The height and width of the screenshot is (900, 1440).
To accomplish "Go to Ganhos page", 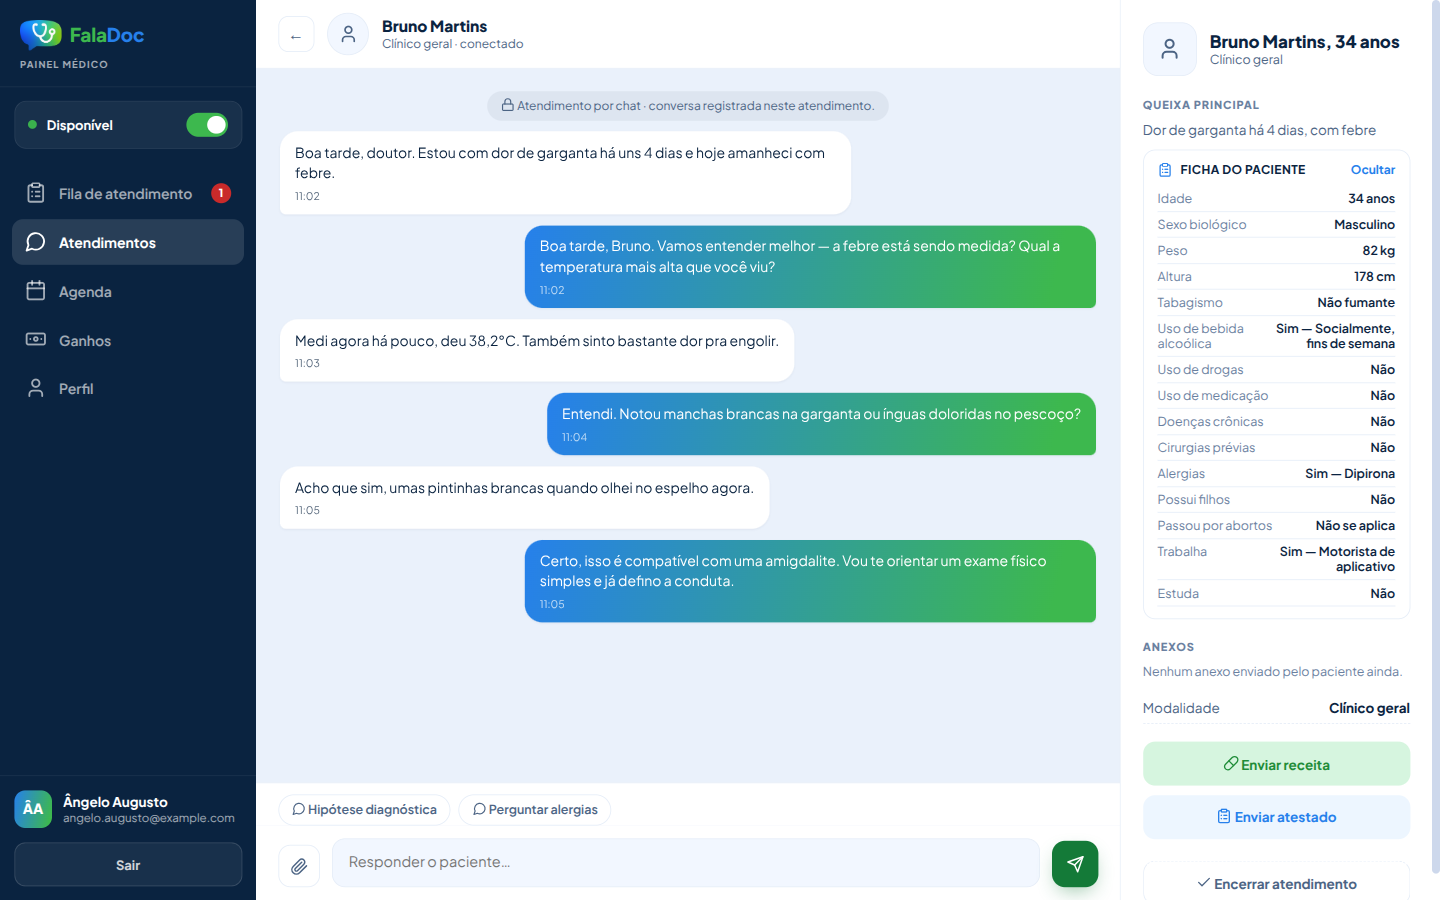I will coord(128,341).
